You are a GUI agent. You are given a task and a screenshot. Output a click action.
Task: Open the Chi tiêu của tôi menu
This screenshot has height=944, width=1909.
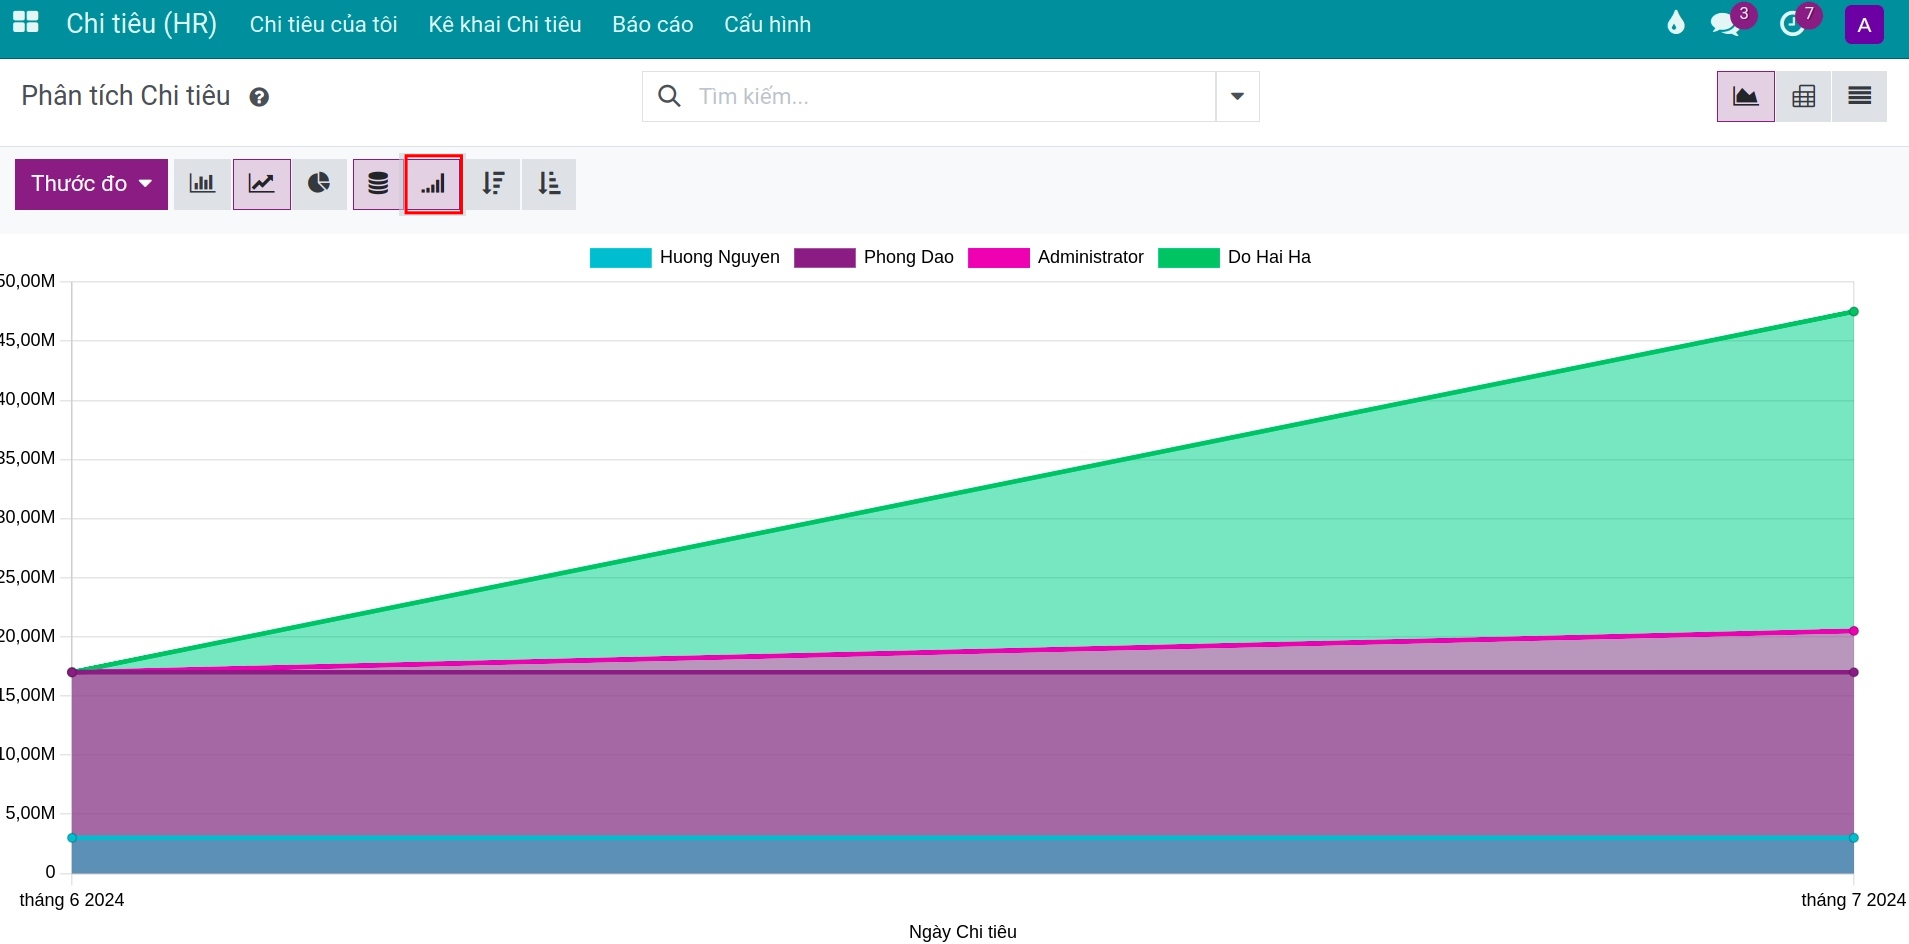[x=323, y=25]
